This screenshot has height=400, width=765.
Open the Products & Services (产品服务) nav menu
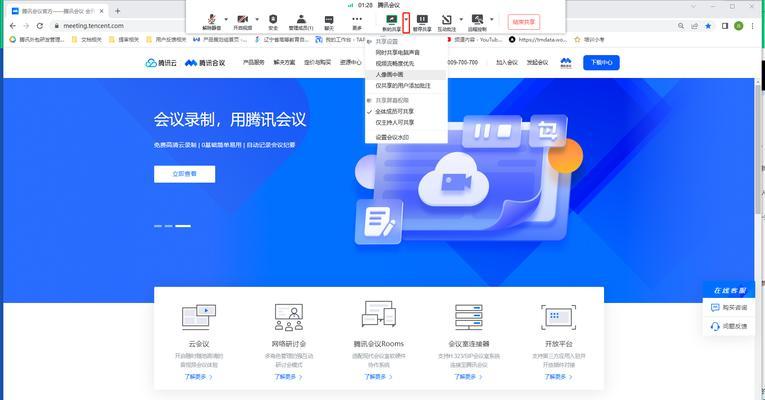pyautogui.click(x=254, y=62)
